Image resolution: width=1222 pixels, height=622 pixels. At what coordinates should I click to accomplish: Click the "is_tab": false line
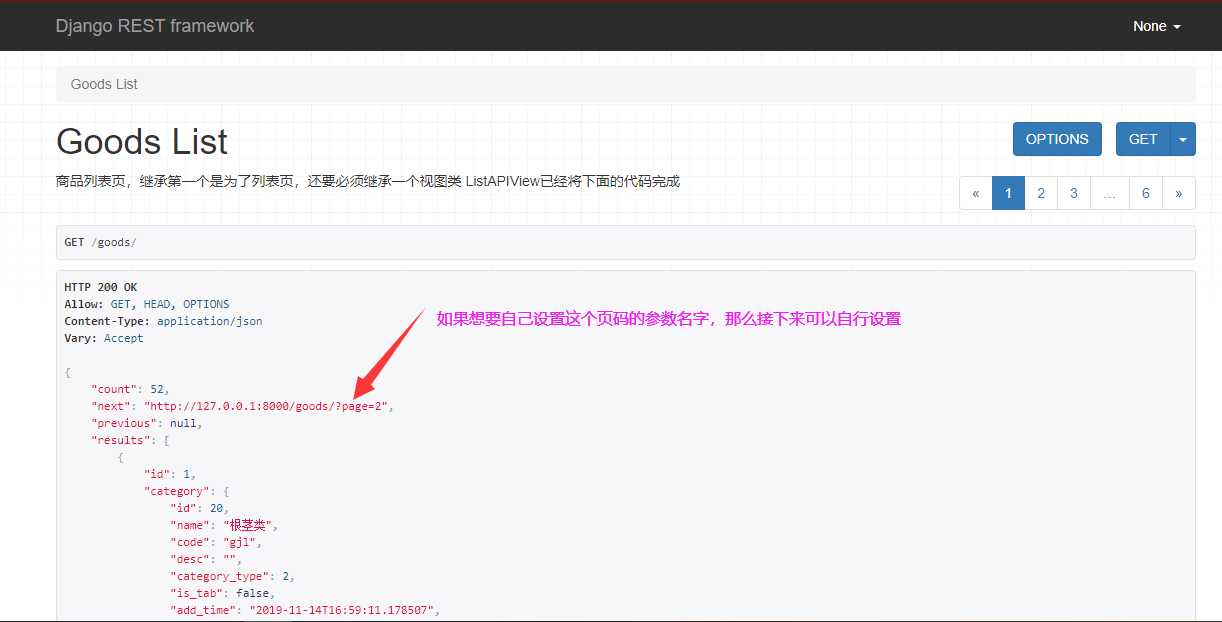(x=222, y=593)
